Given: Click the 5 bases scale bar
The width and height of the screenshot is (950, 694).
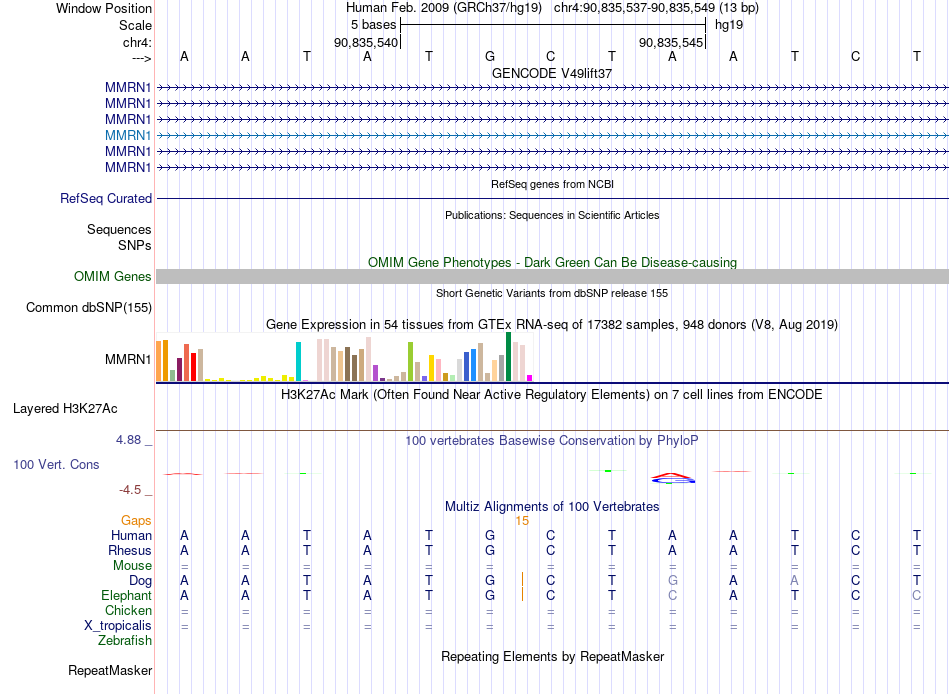Looking at the screenshot, I should pos(553,25).
